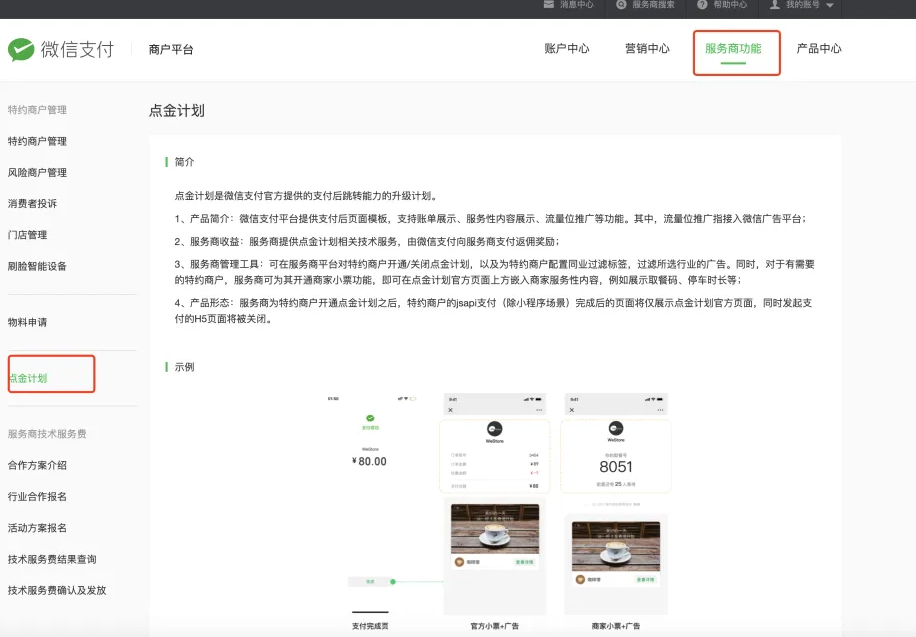Click the 我的账号 user avatar icon

775,5
